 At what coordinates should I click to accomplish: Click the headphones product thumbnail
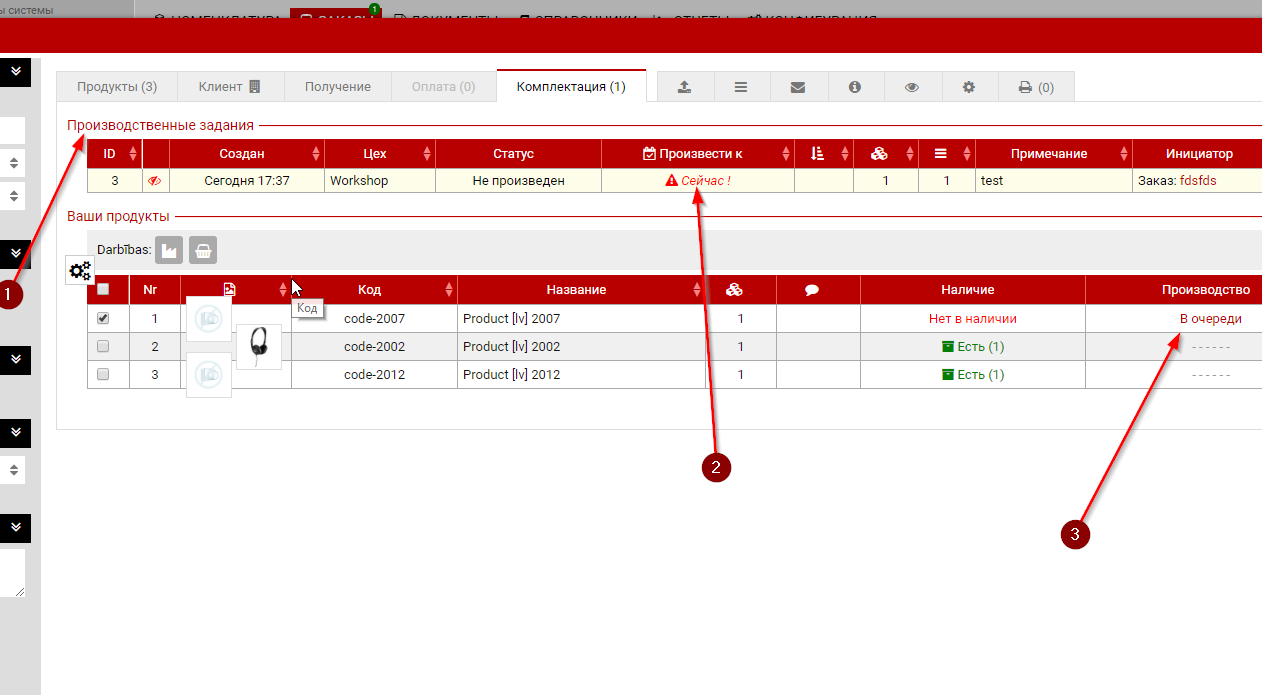259,346
